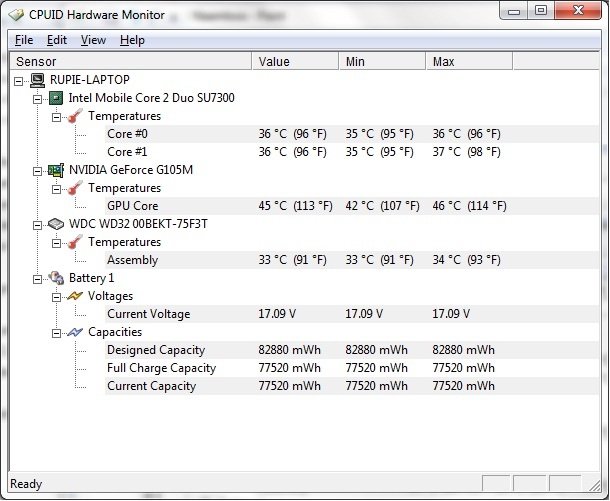Screen dimensions: 610x501
Task: Click the hard drive Temperatures thermometer icon
Action: click(75, 242)
